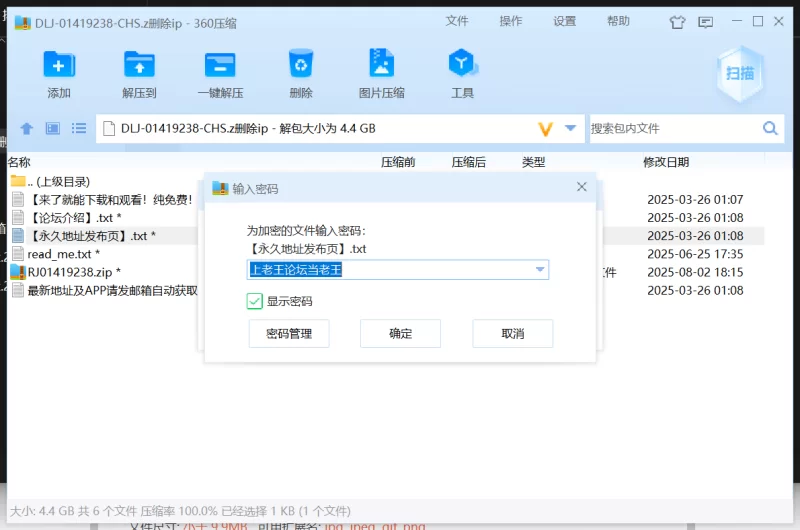The width and height of the screenshot is (800, 530).
Task: Expand the password history dropdown arrow
Action: 540,270
